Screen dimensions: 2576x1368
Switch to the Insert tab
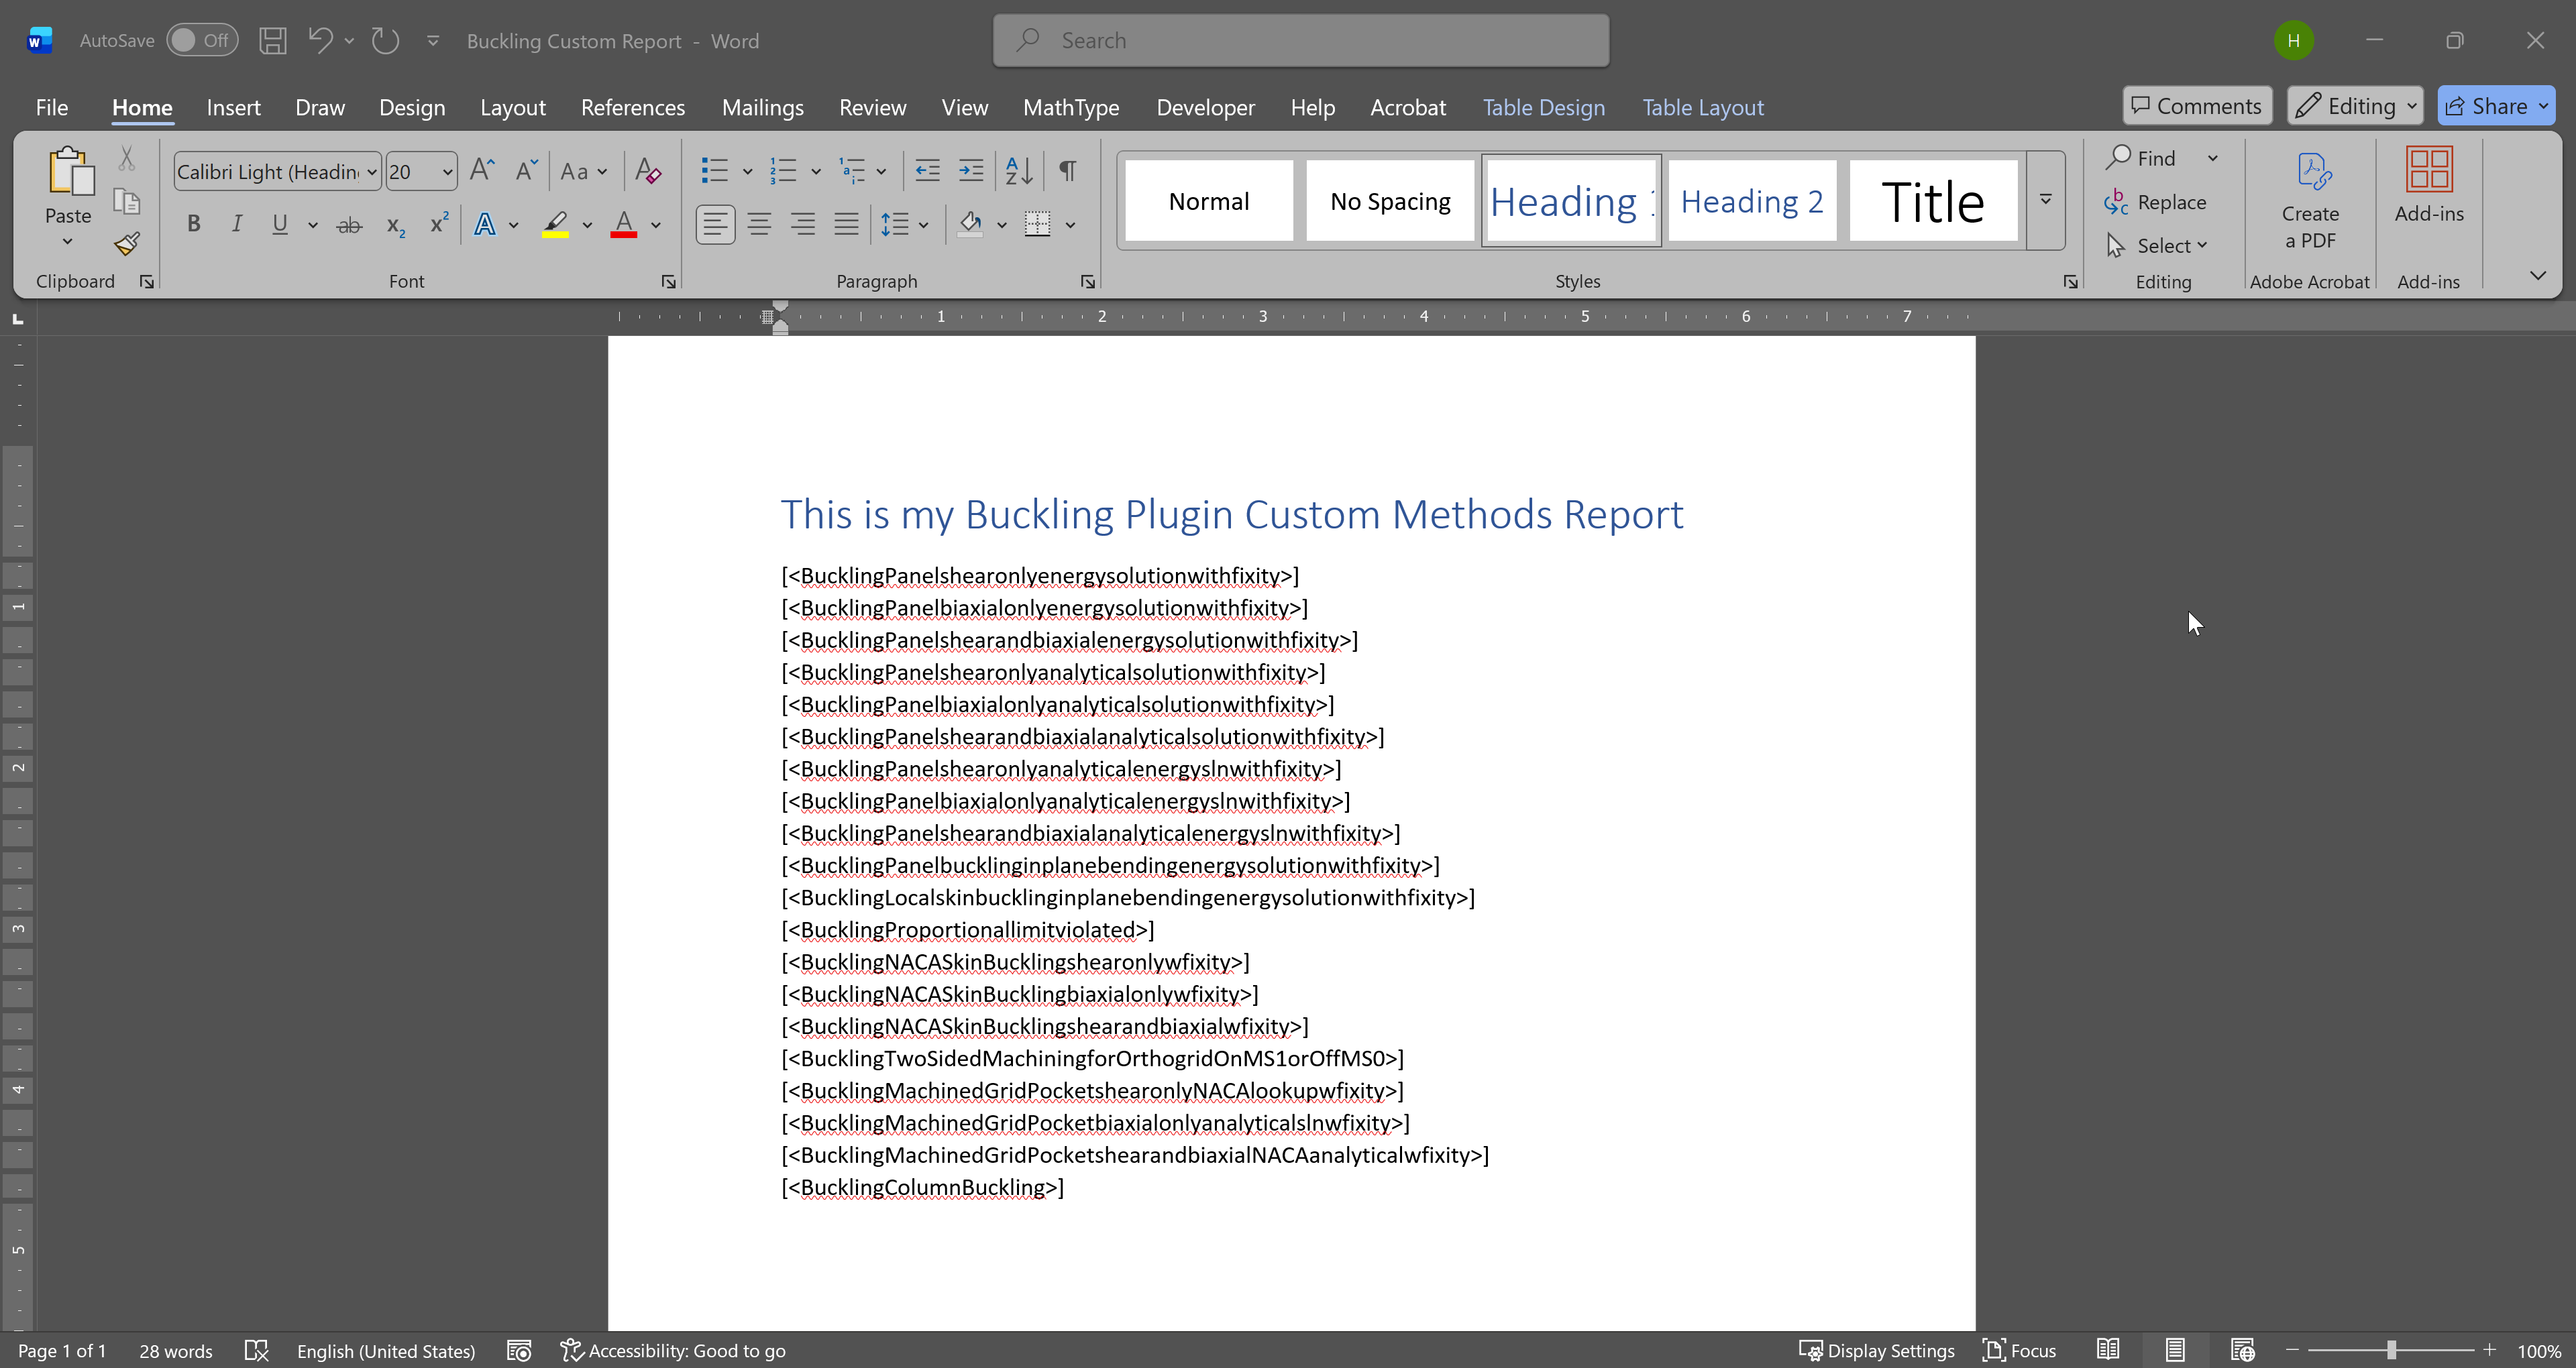[233, 107]
